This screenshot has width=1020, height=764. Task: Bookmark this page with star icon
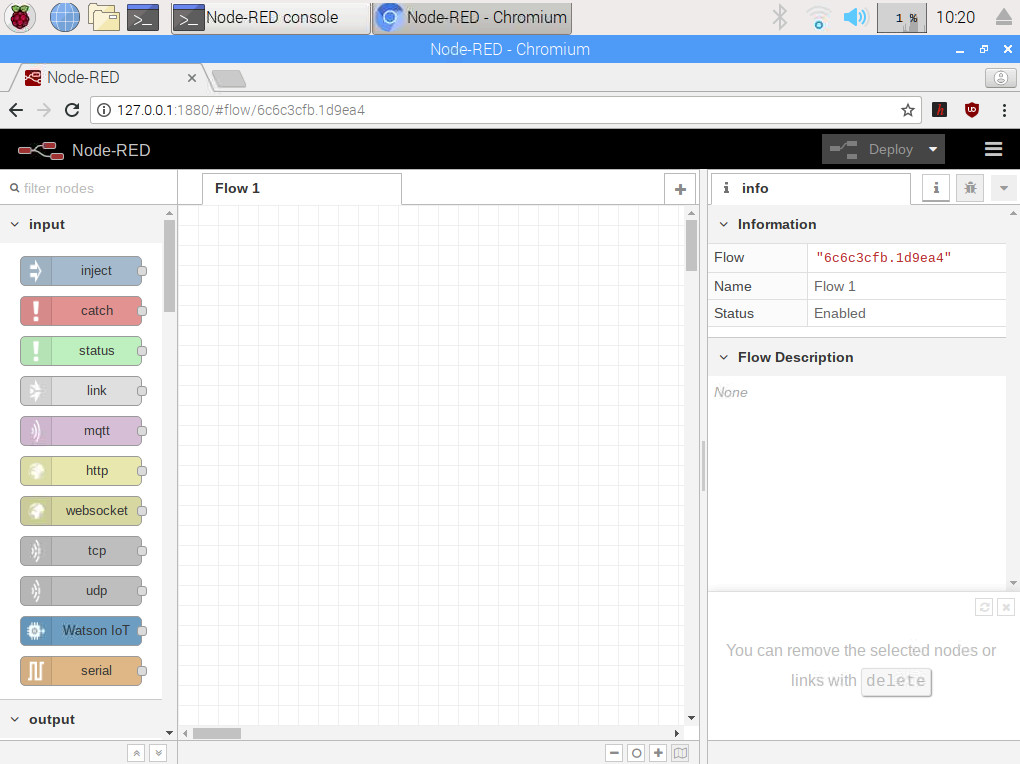pos(908,110)
